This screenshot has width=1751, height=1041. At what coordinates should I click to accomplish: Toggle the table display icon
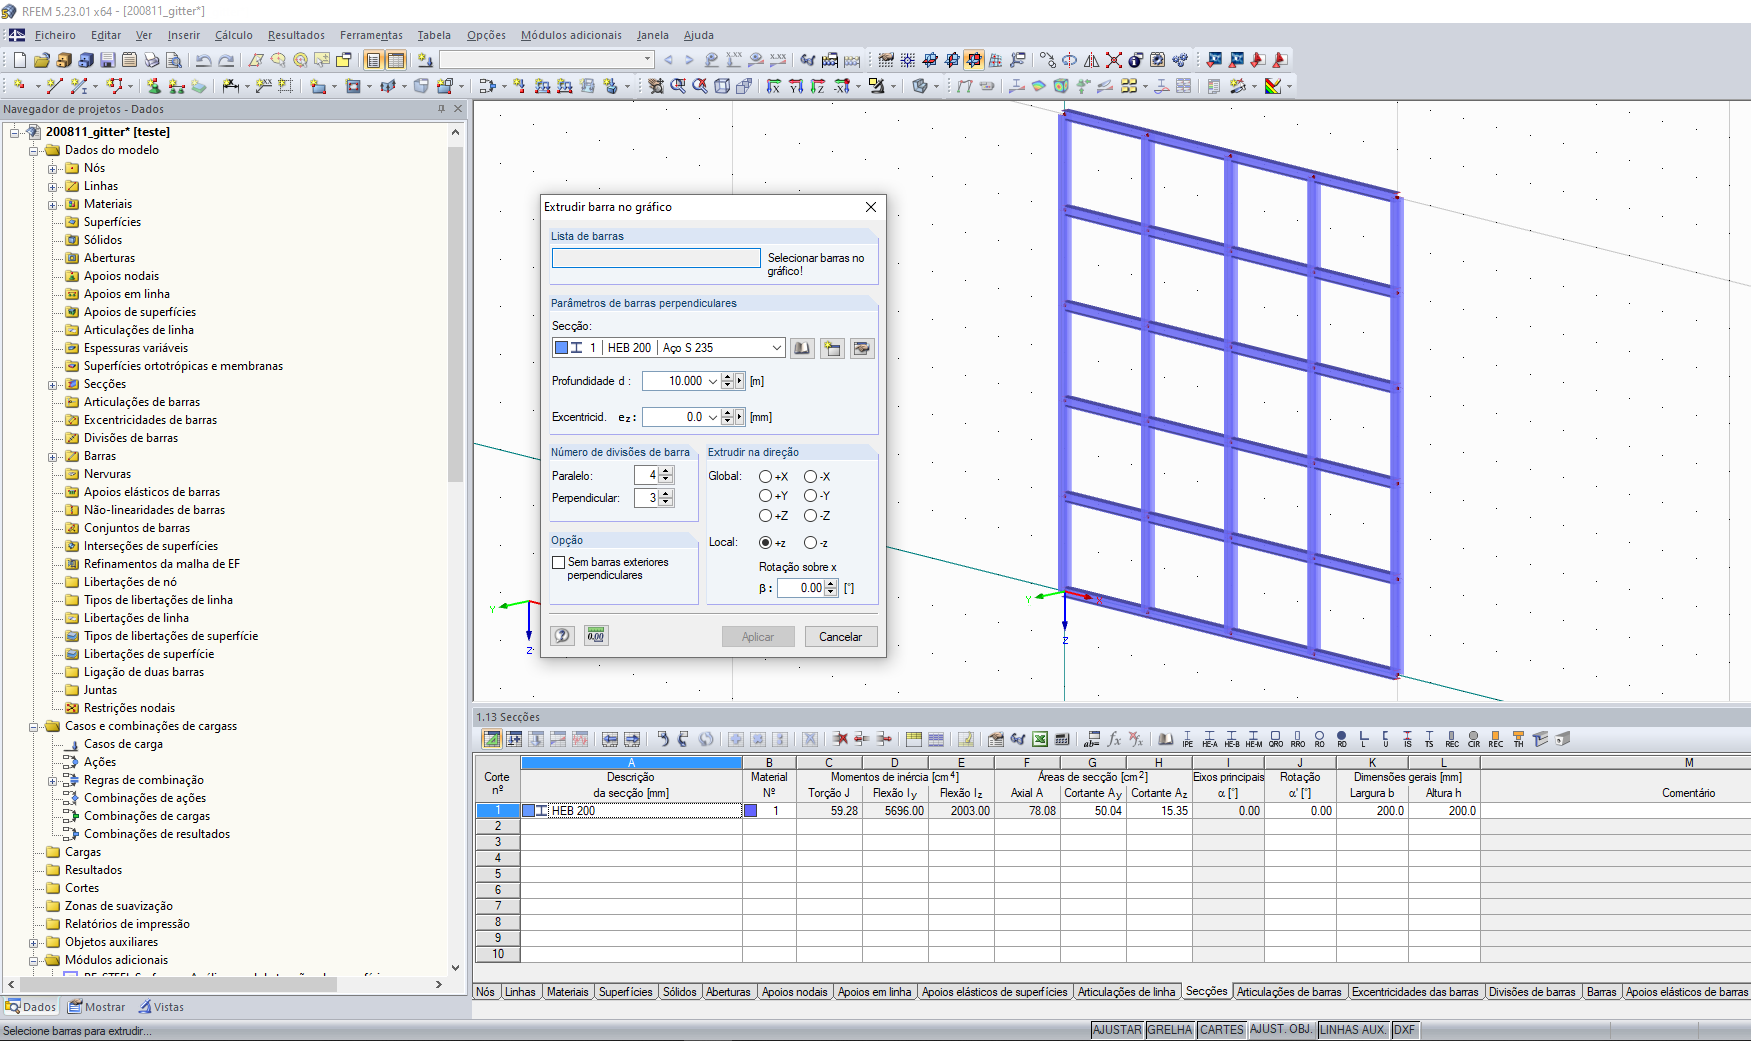tap(396, 60)
